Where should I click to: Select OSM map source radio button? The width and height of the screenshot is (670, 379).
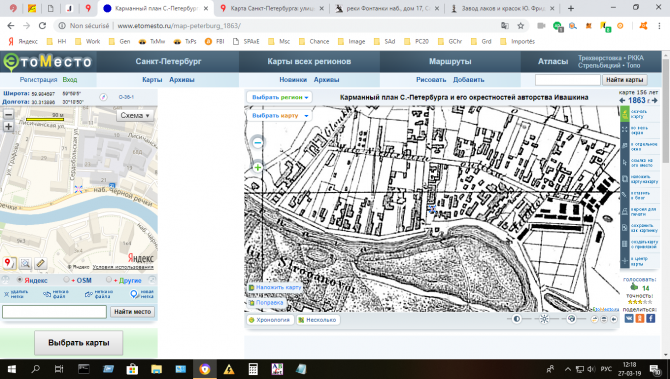[66, 280]
